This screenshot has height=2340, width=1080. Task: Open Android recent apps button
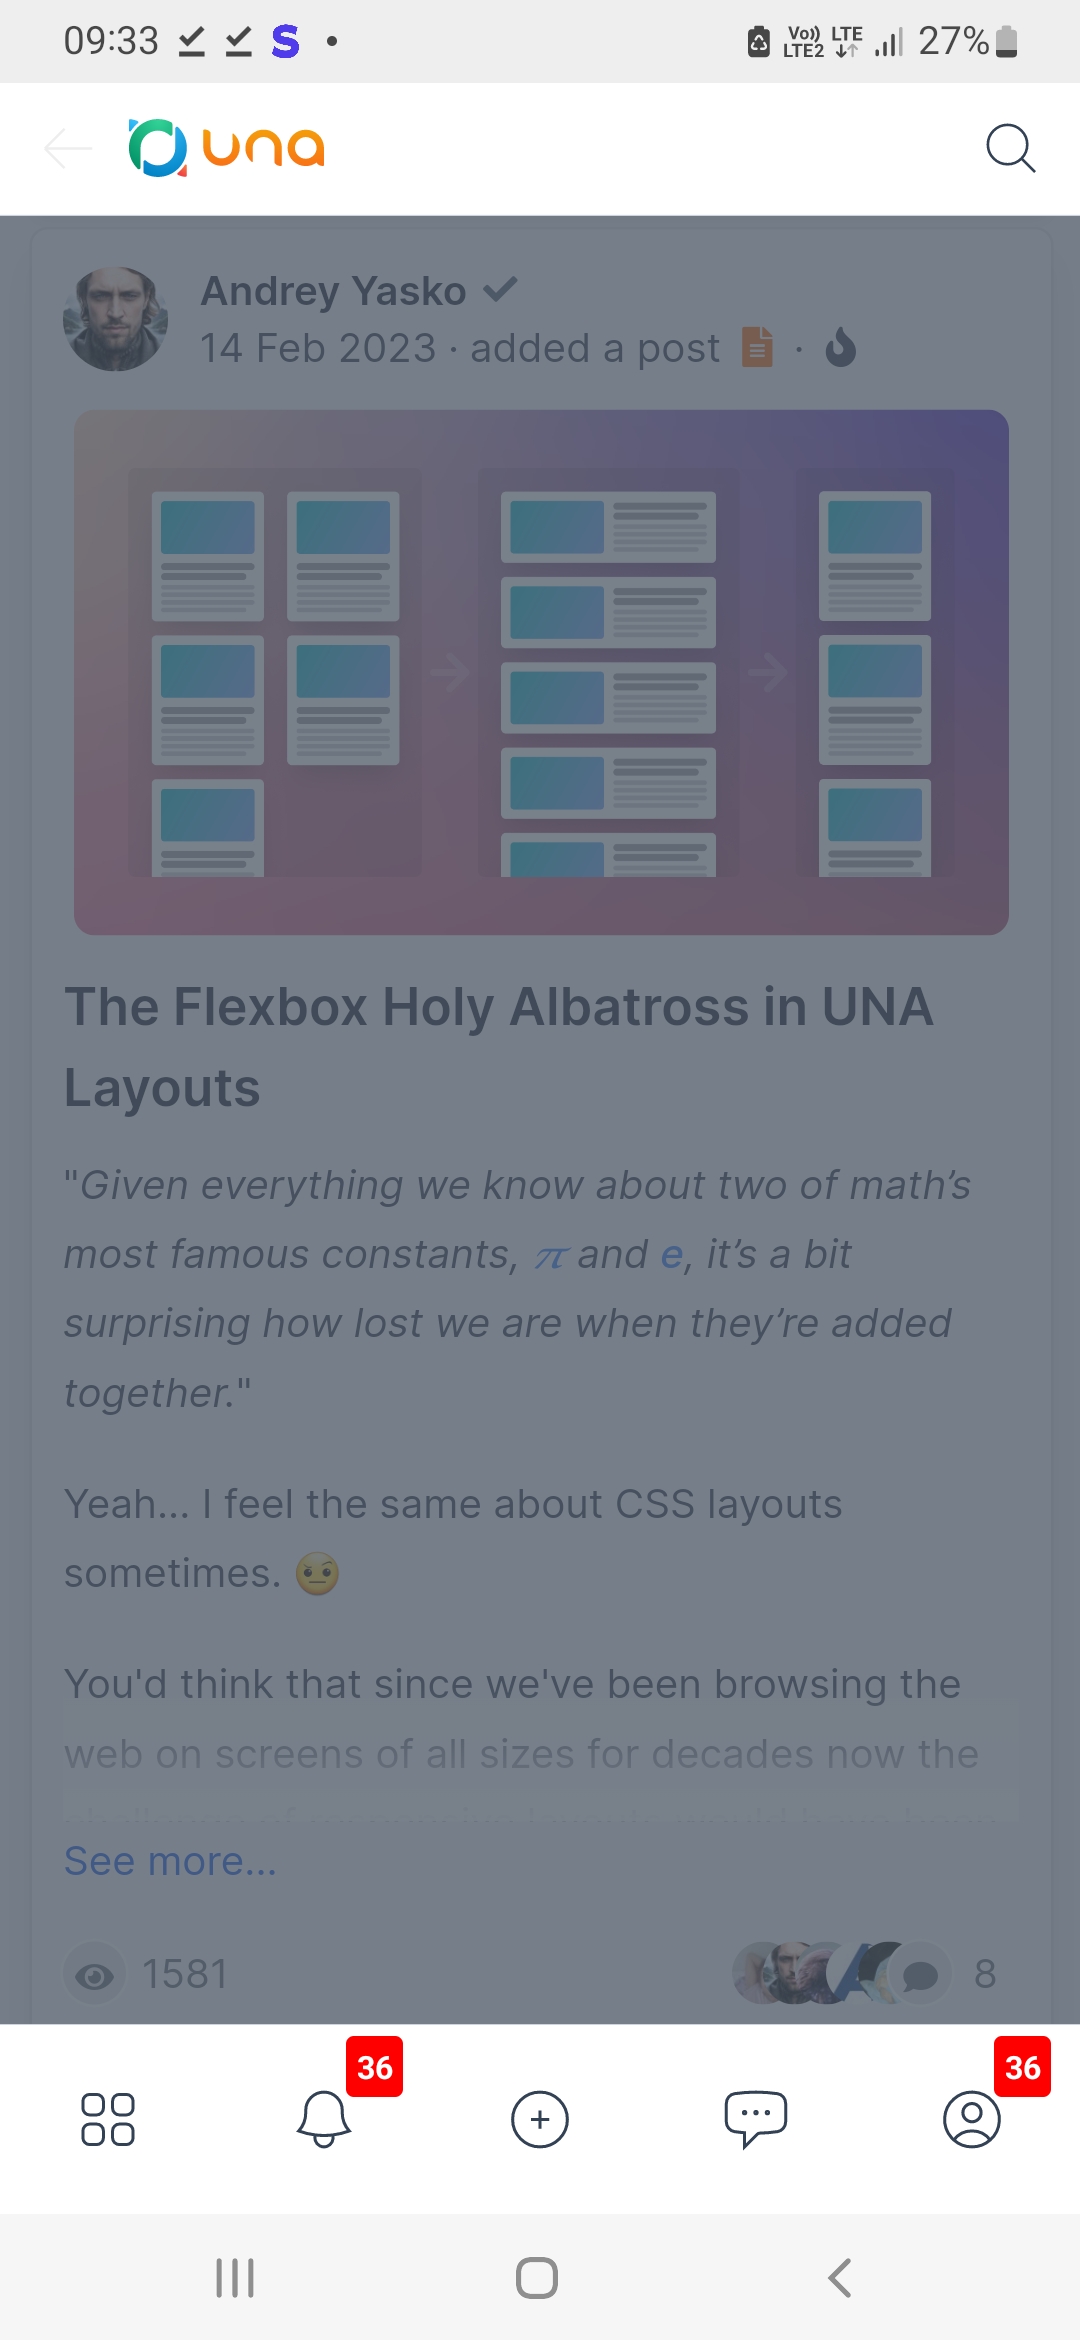pyautogui.click(x=235, y=2278)
